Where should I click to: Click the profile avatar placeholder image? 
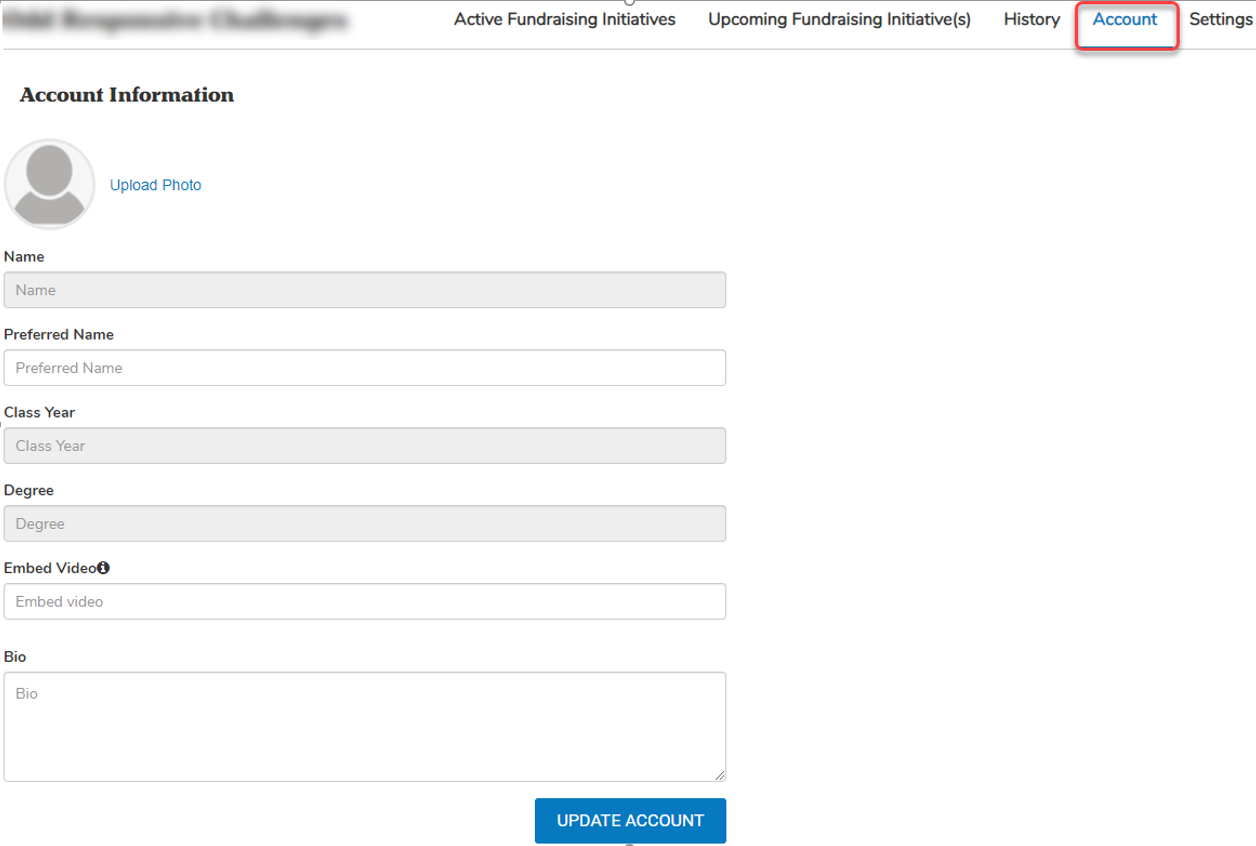tap(50, 184)
